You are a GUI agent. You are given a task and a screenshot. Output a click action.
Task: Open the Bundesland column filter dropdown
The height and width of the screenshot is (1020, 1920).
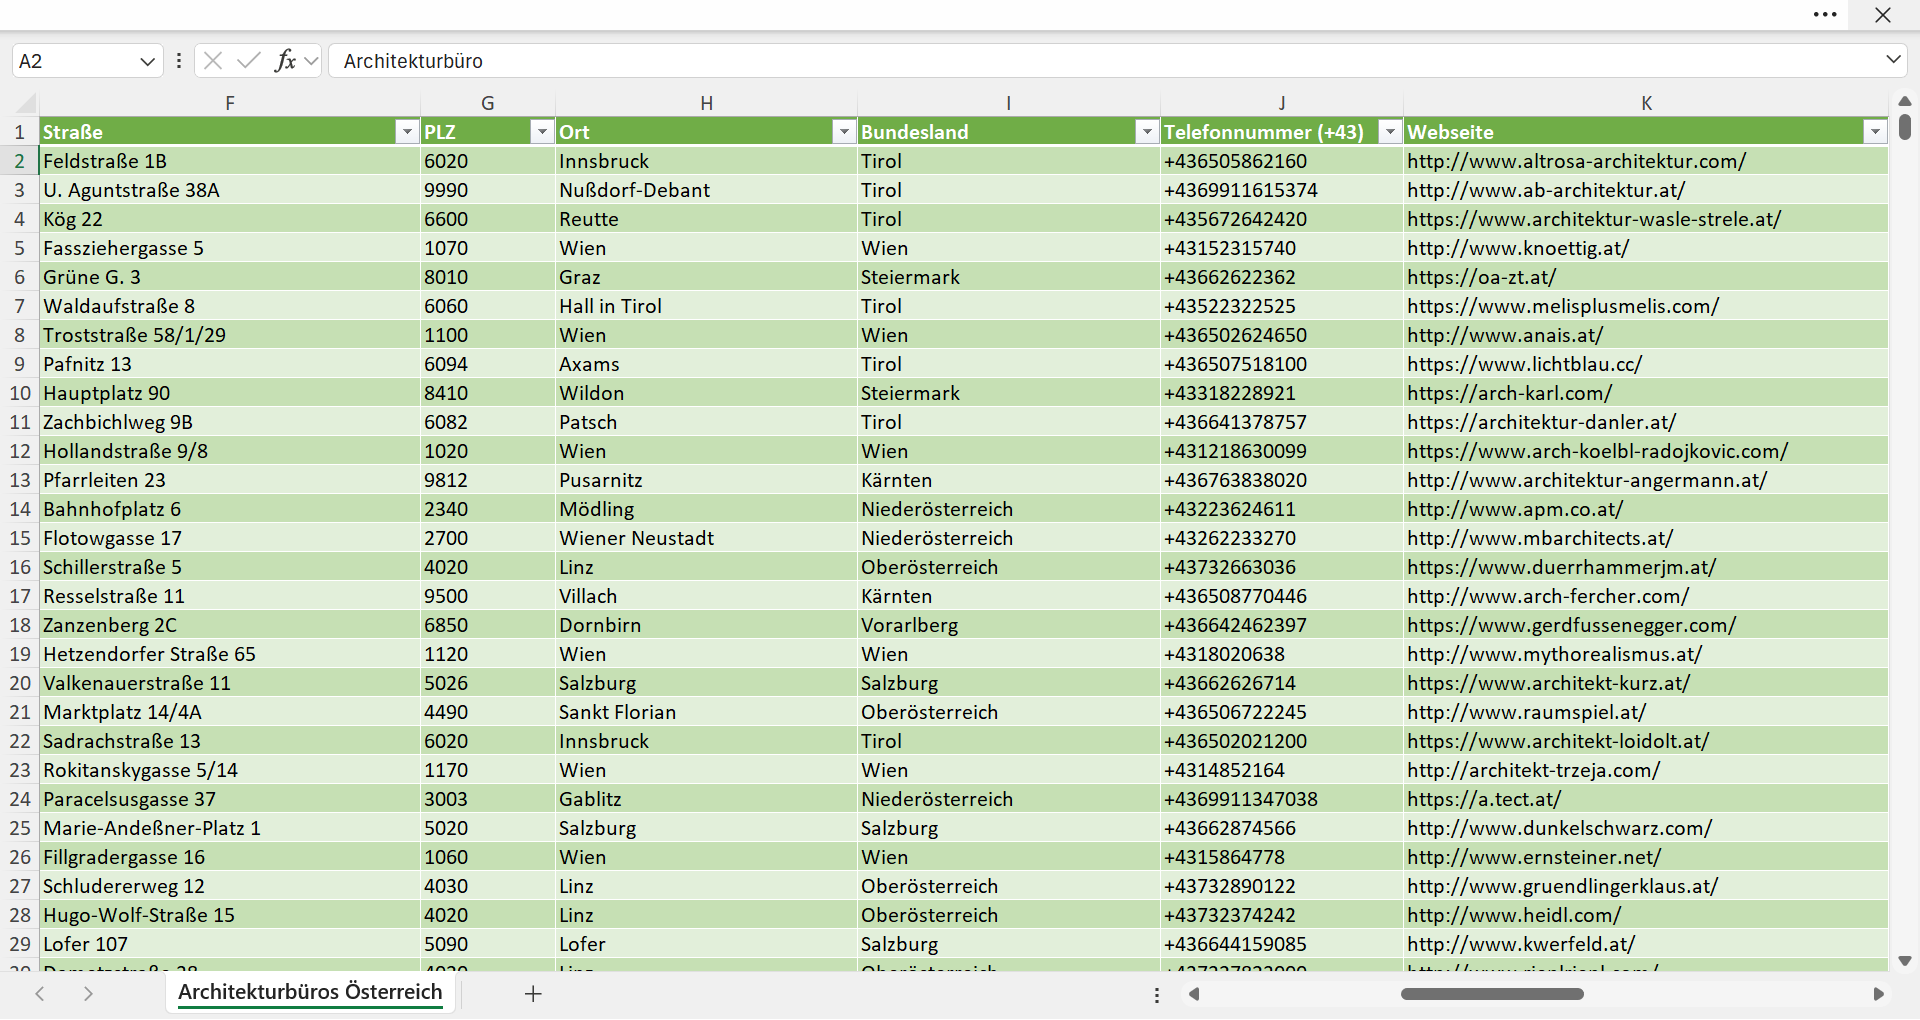click(x=1146, y=132)
